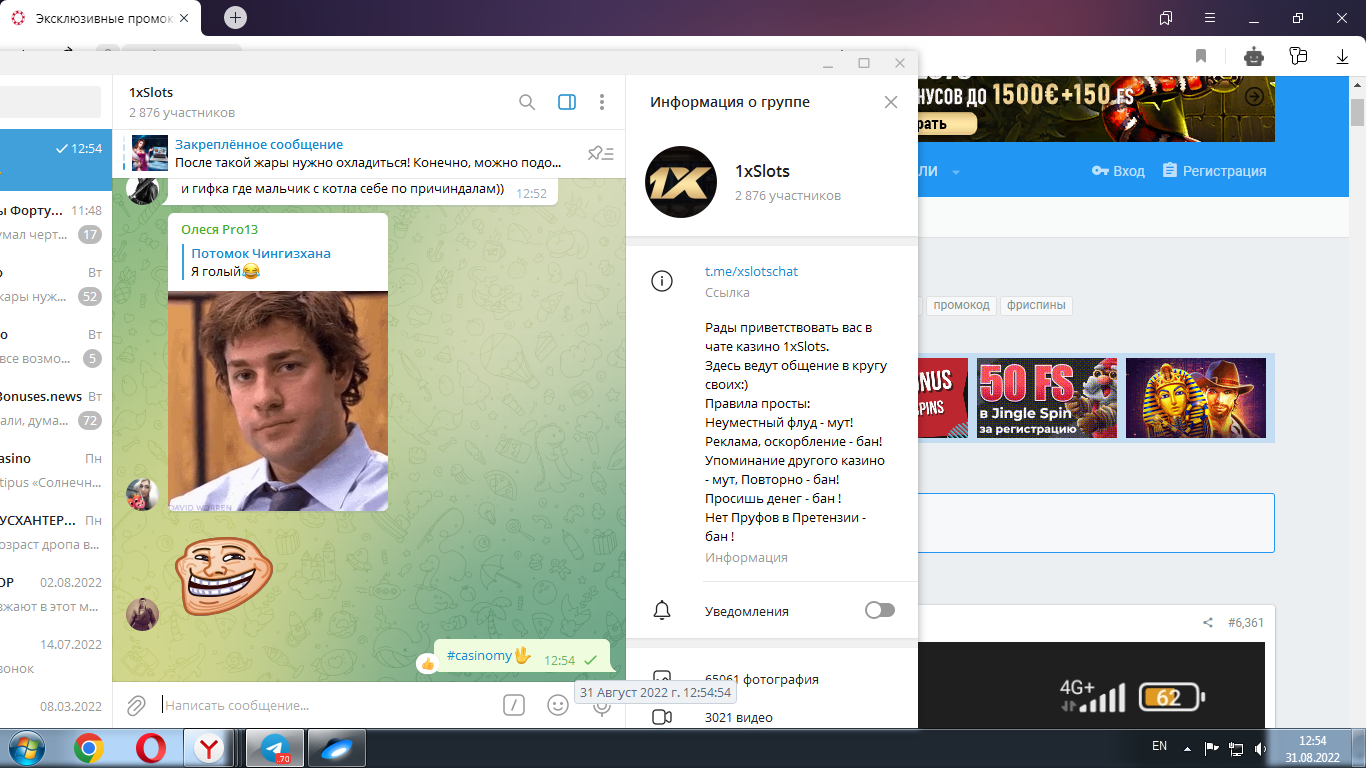Click the avatar beside troll face sticker
Image resolution: width=1366 pixels, height=768 pixels.
coord(142,614)
